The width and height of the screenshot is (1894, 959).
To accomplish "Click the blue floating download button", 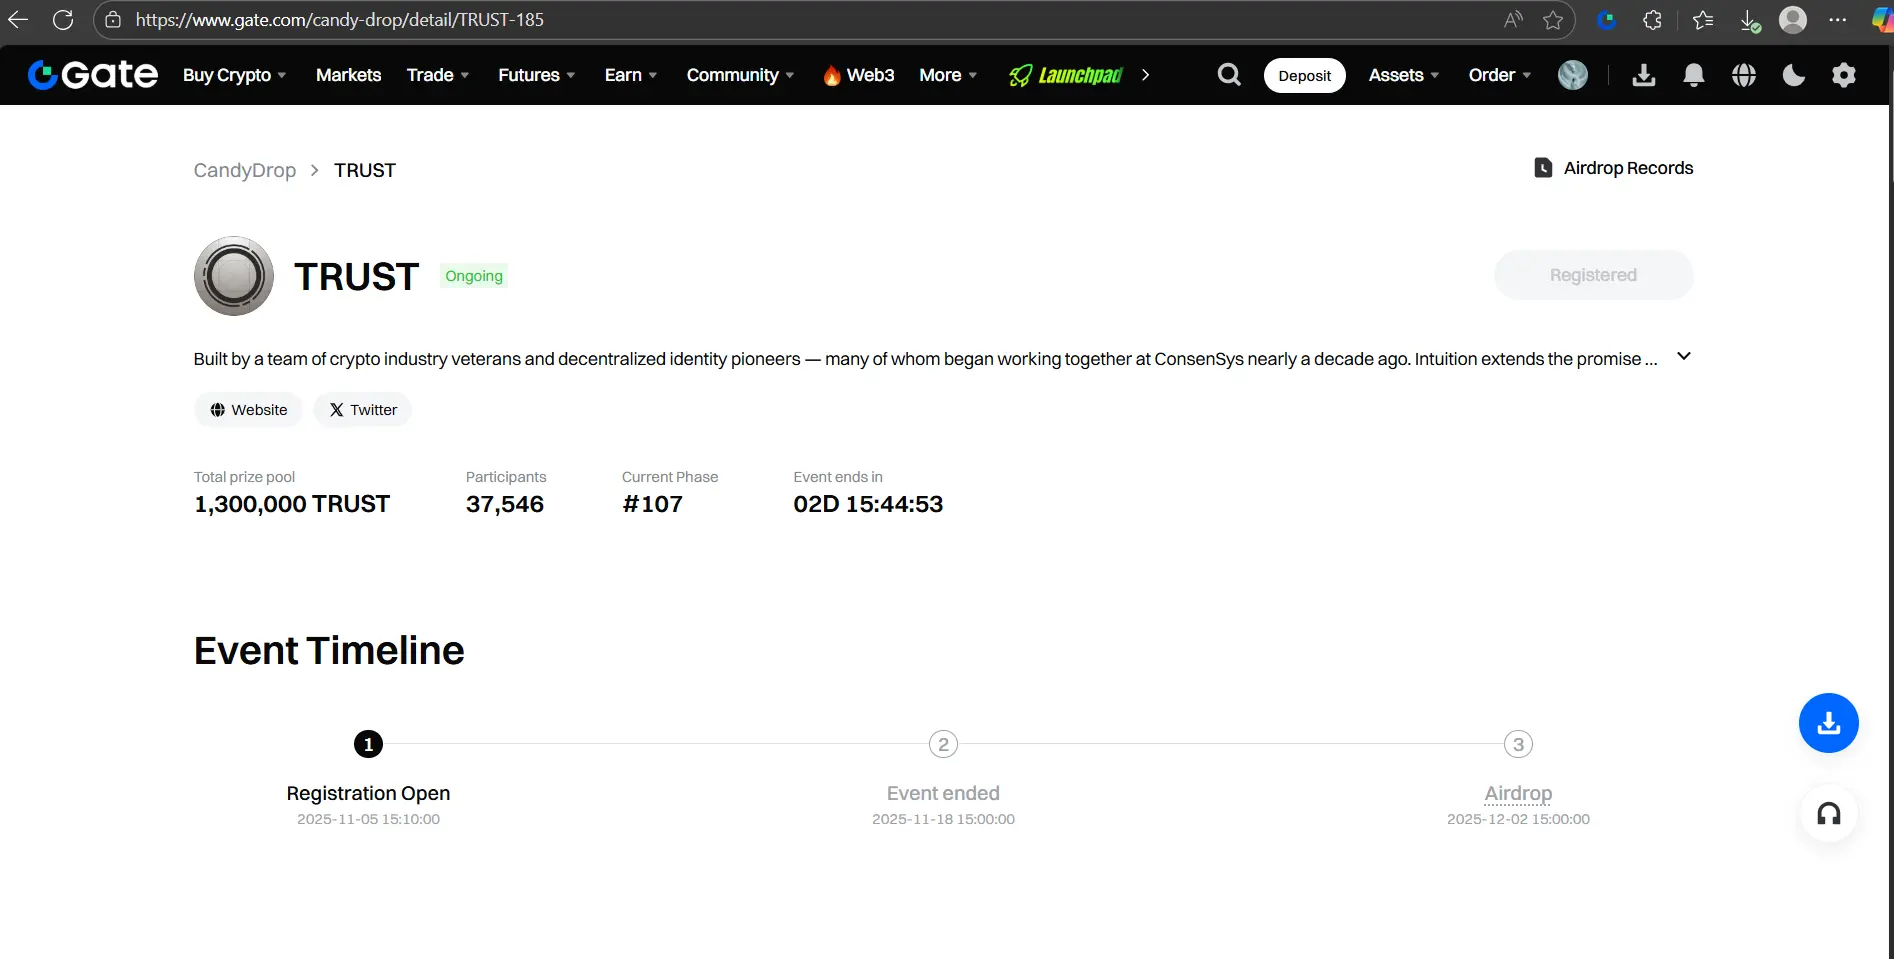I will coord(1829,723).
